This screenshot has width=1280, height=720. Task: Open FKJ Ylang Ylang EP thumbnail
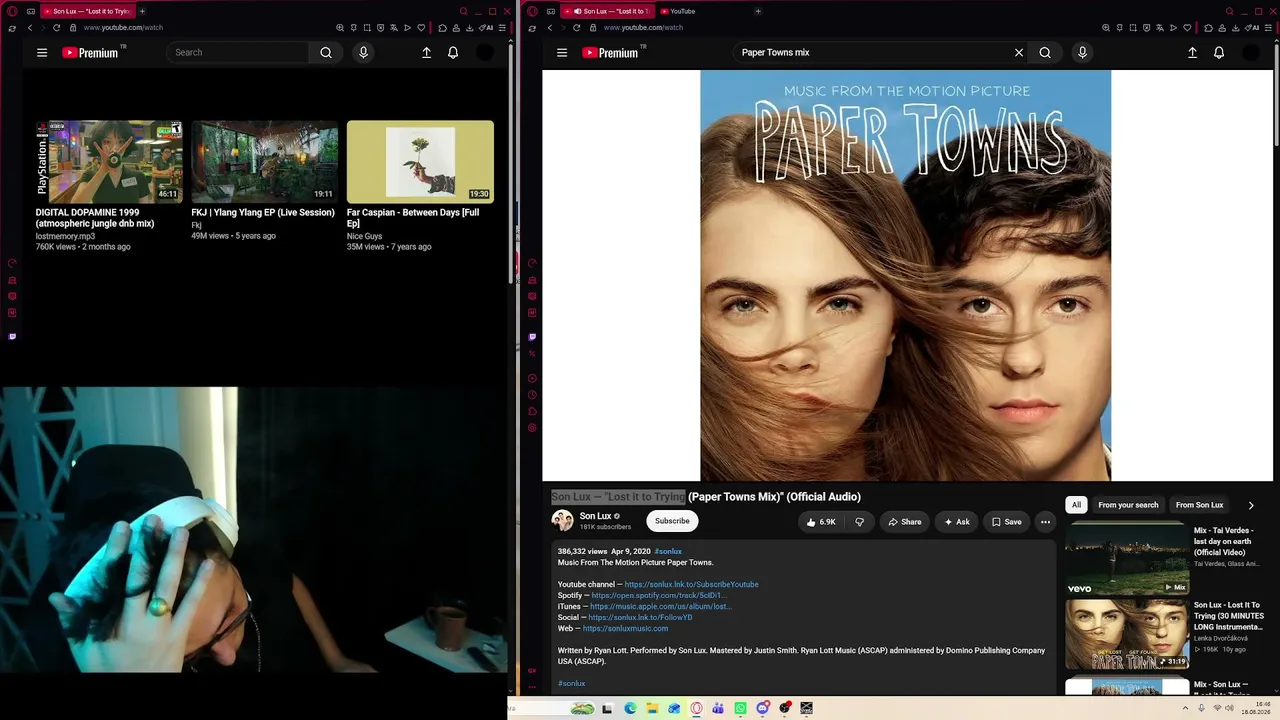click(265, 162)
